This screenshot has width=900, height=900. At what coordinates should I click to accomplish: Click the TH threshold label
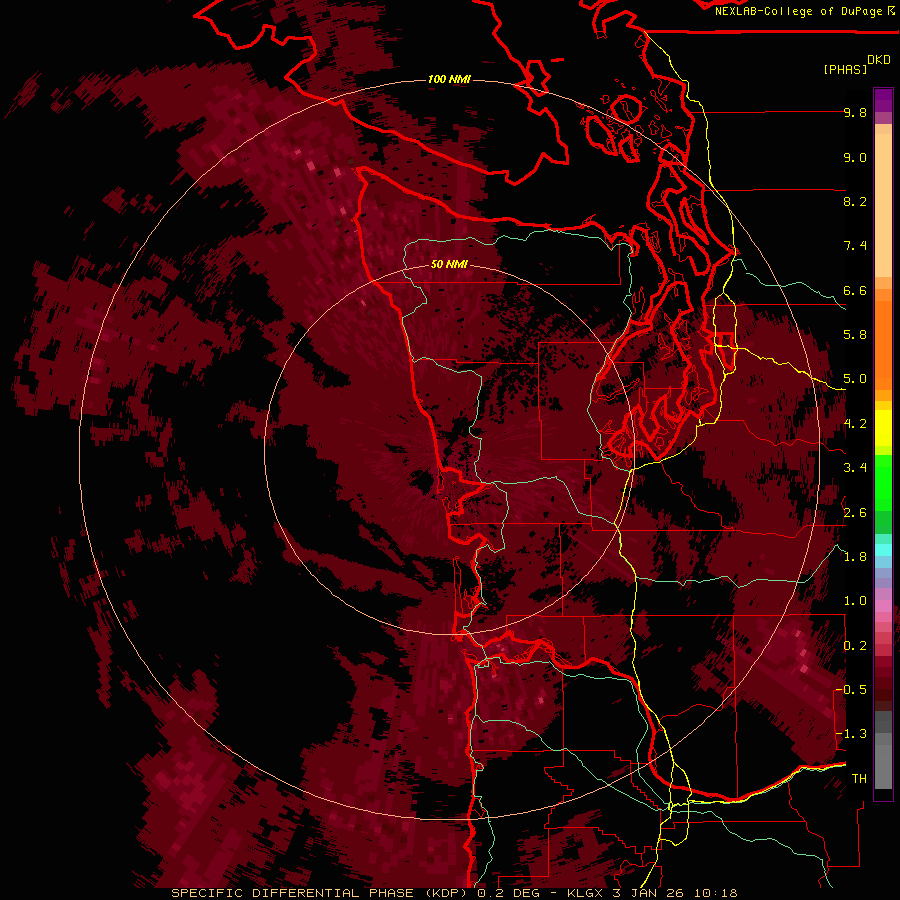859,779
